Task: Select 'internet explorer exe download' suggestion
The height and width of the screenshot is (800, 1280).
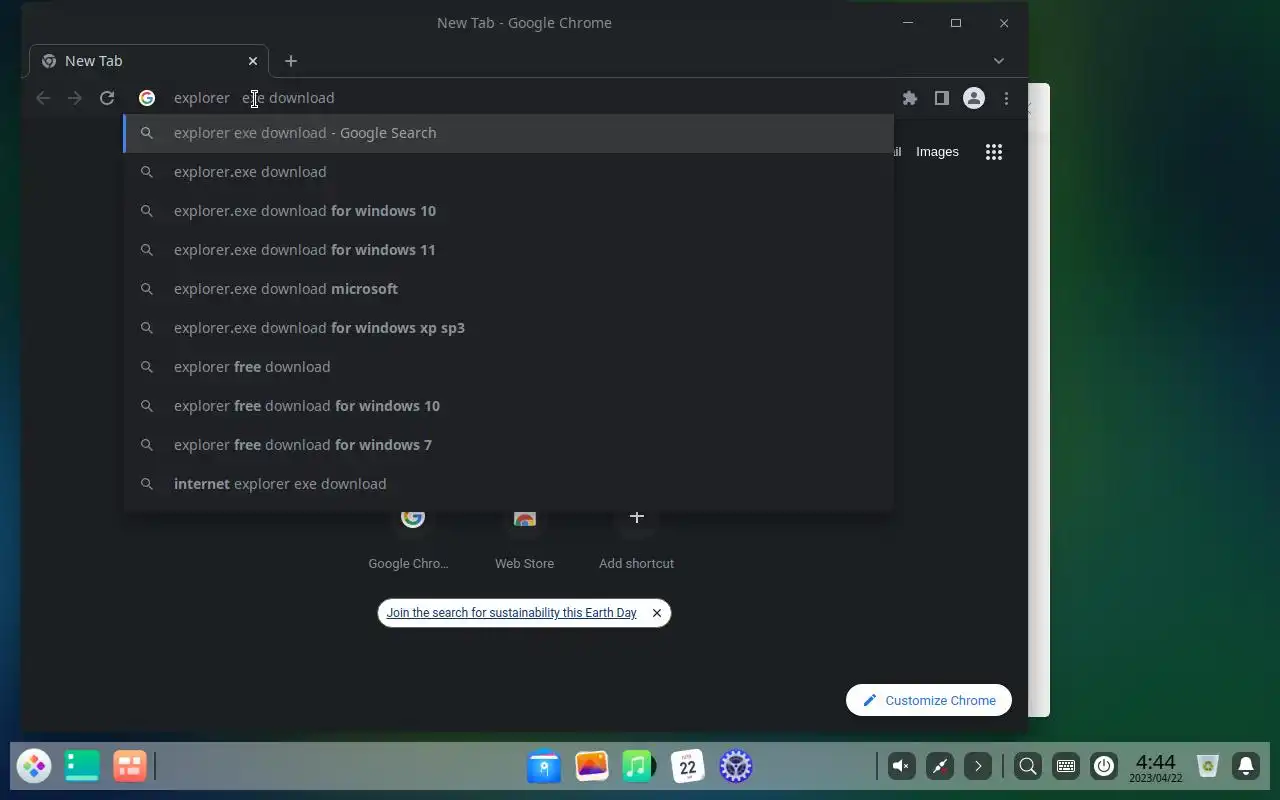Action: (508, 484)
